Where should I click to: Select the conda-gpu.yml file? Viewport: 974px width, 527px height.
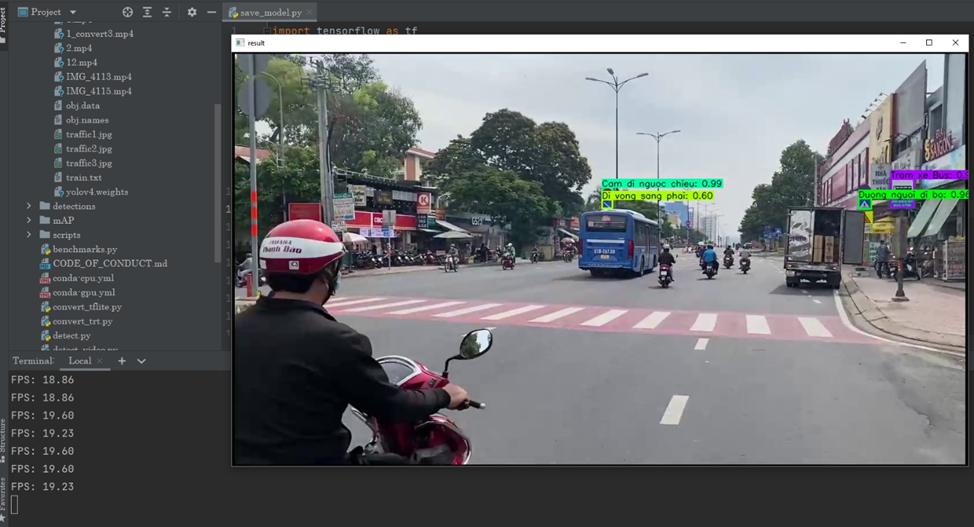coord(78,292)
